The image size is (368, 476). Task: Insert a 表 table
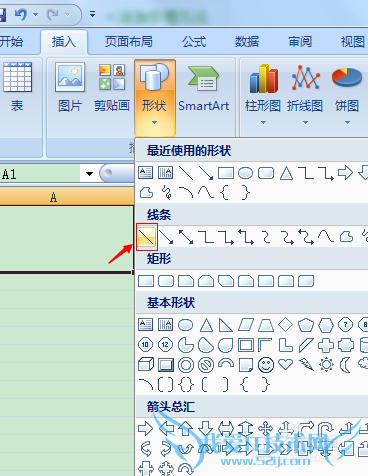tap(17, 88)
